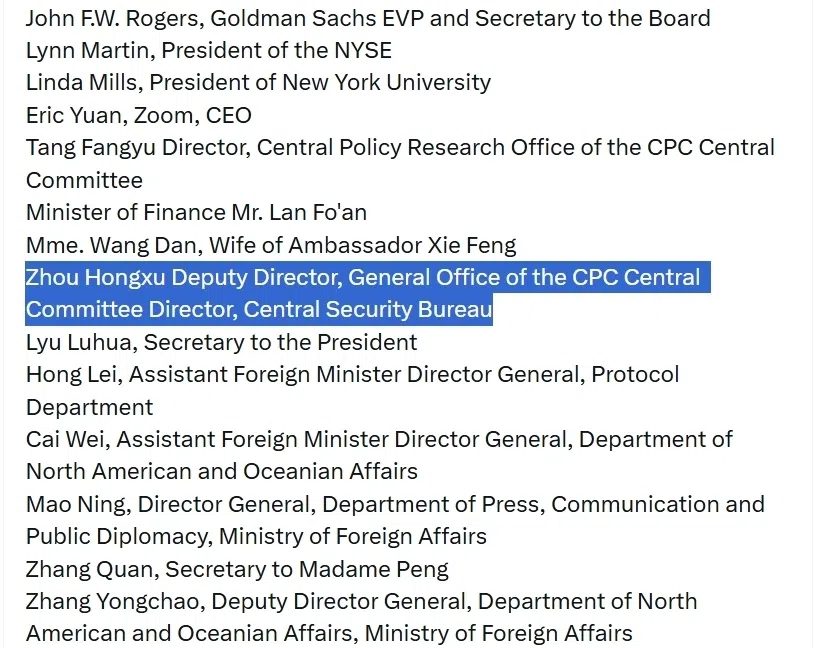Screen dimensions: 814x648
Task: Click the Zhang Quan Secretary to Madame Peng line
Action: tap(237, 569)
